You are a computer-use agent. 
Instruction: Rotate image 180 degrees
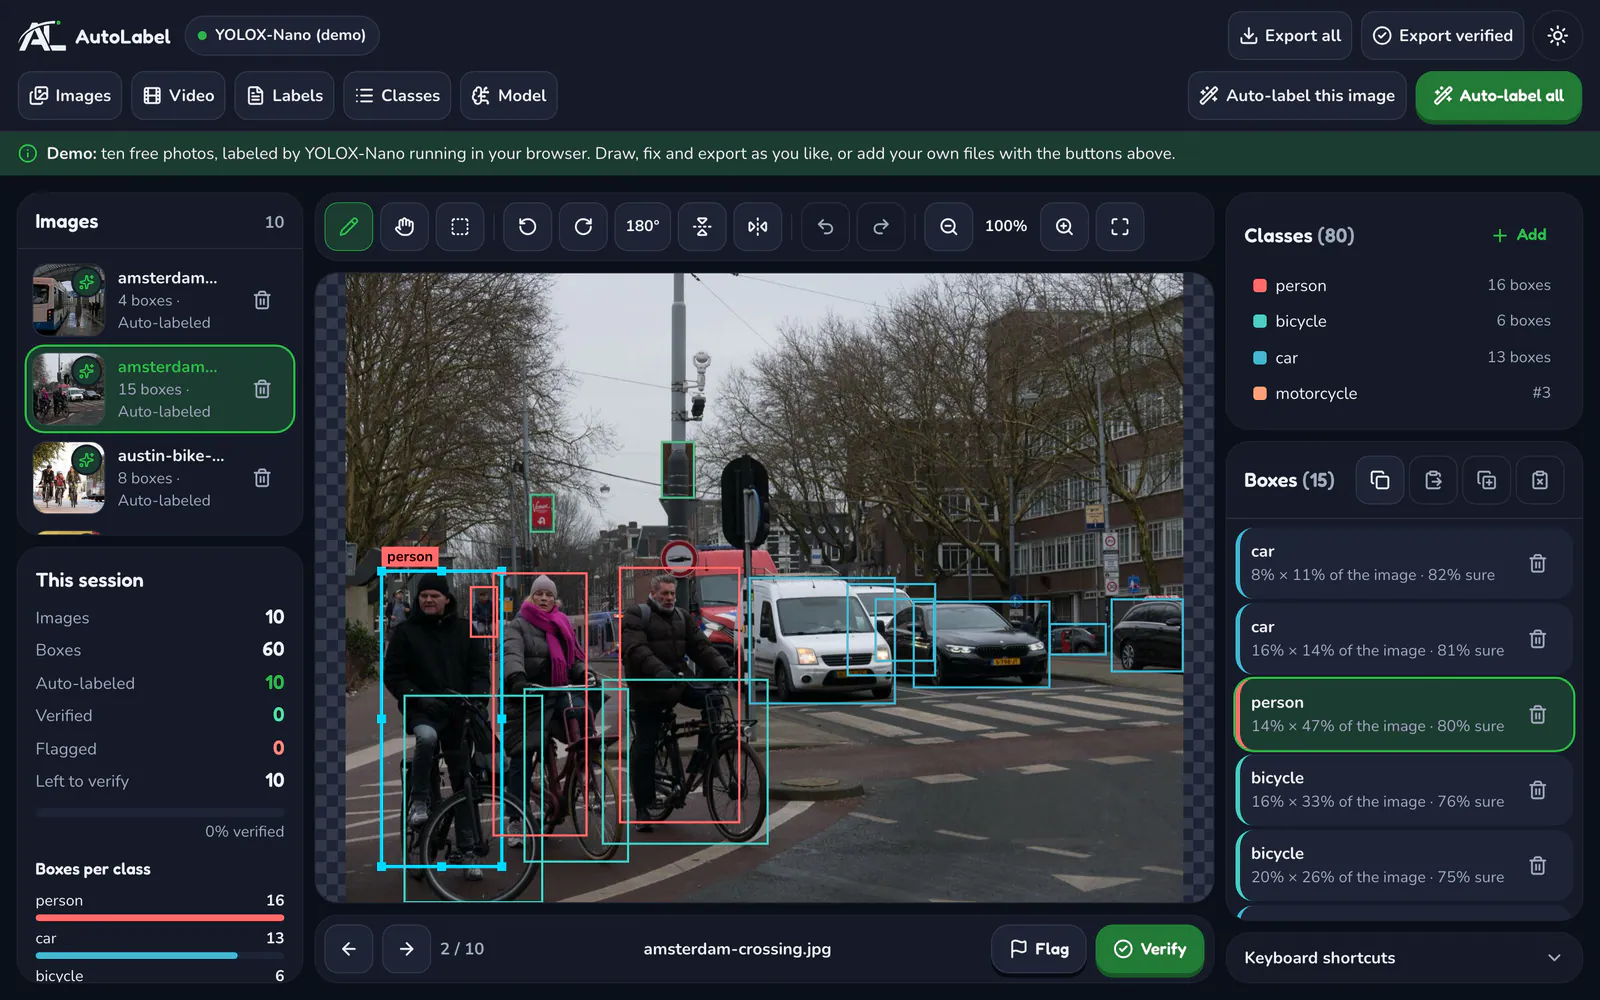642,227
